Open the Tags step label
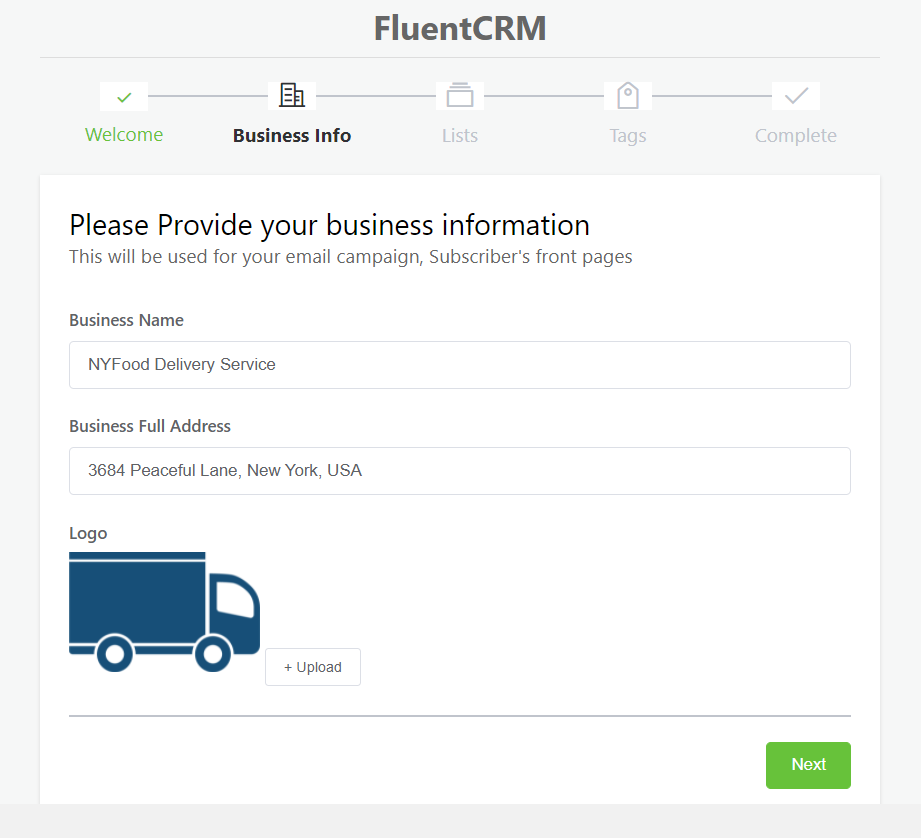This screenshot has height=838, width=921. [x=627, y=135]
